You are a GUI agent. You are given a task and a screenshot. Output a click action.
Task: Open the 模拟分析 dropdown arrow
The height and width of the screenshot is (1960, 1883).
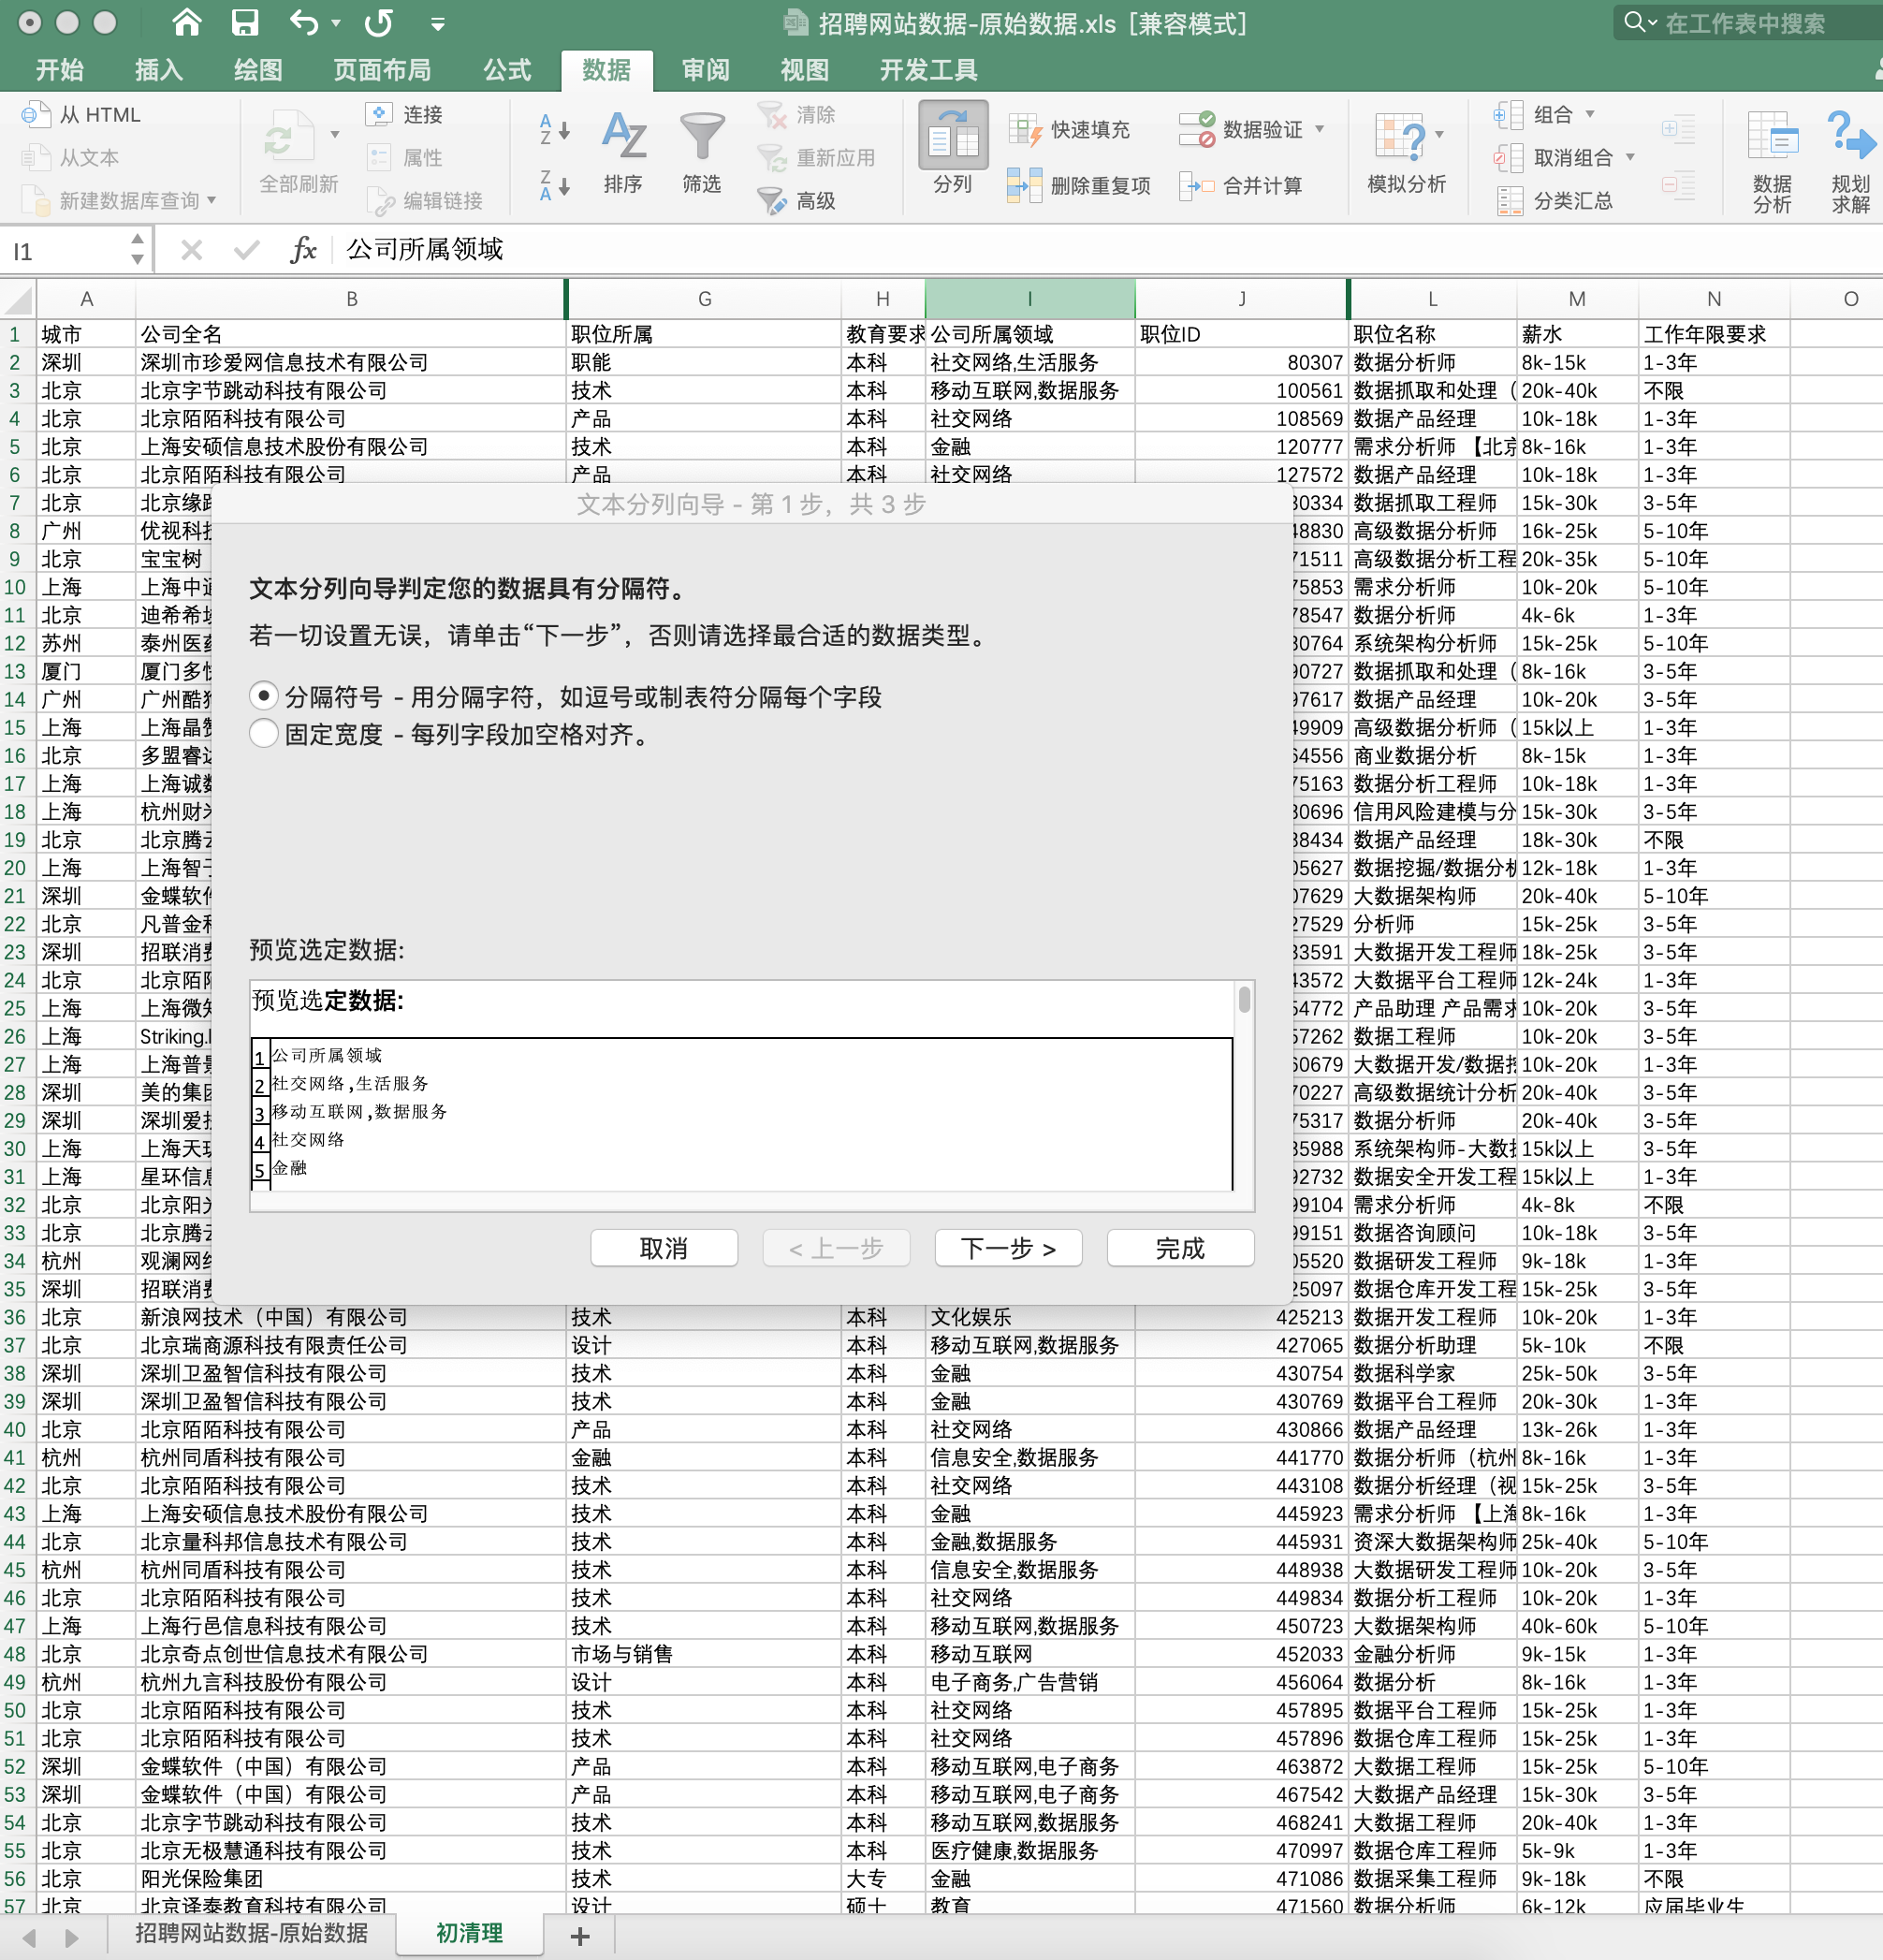(x=1439, y=134)
